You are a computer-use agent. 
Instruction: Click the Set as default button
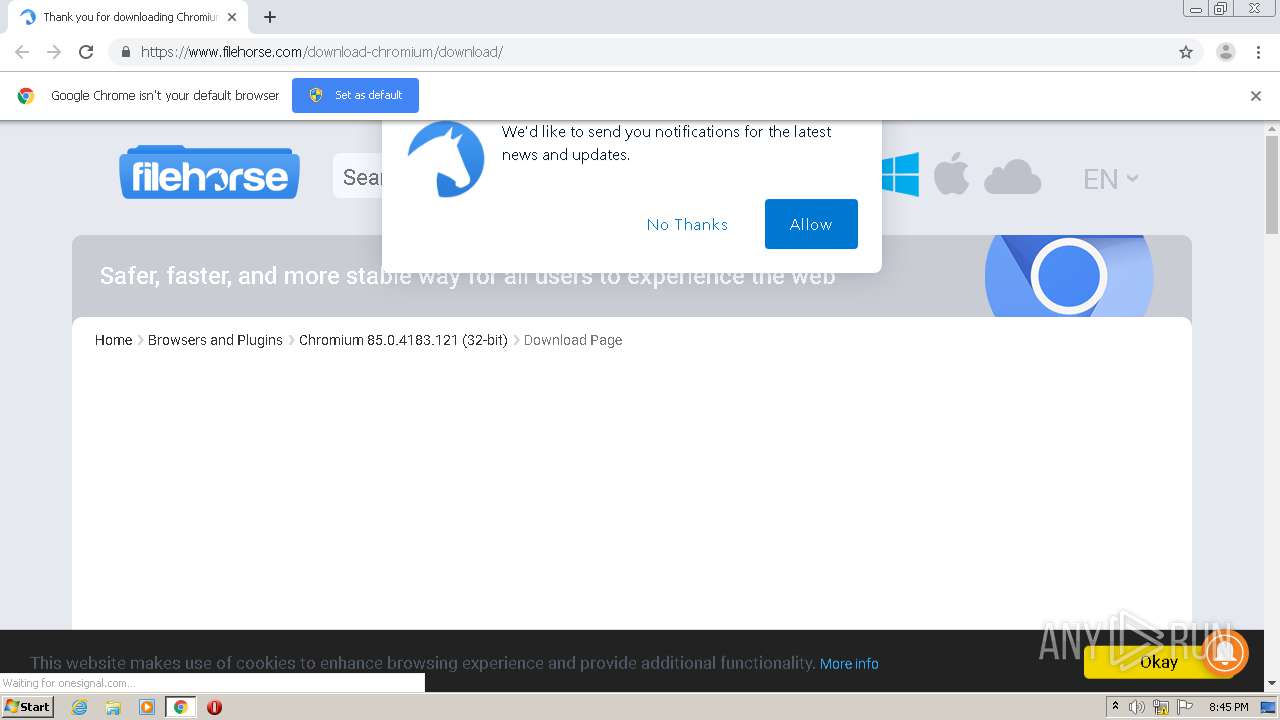pyautogui.click(x=355, y=95)
